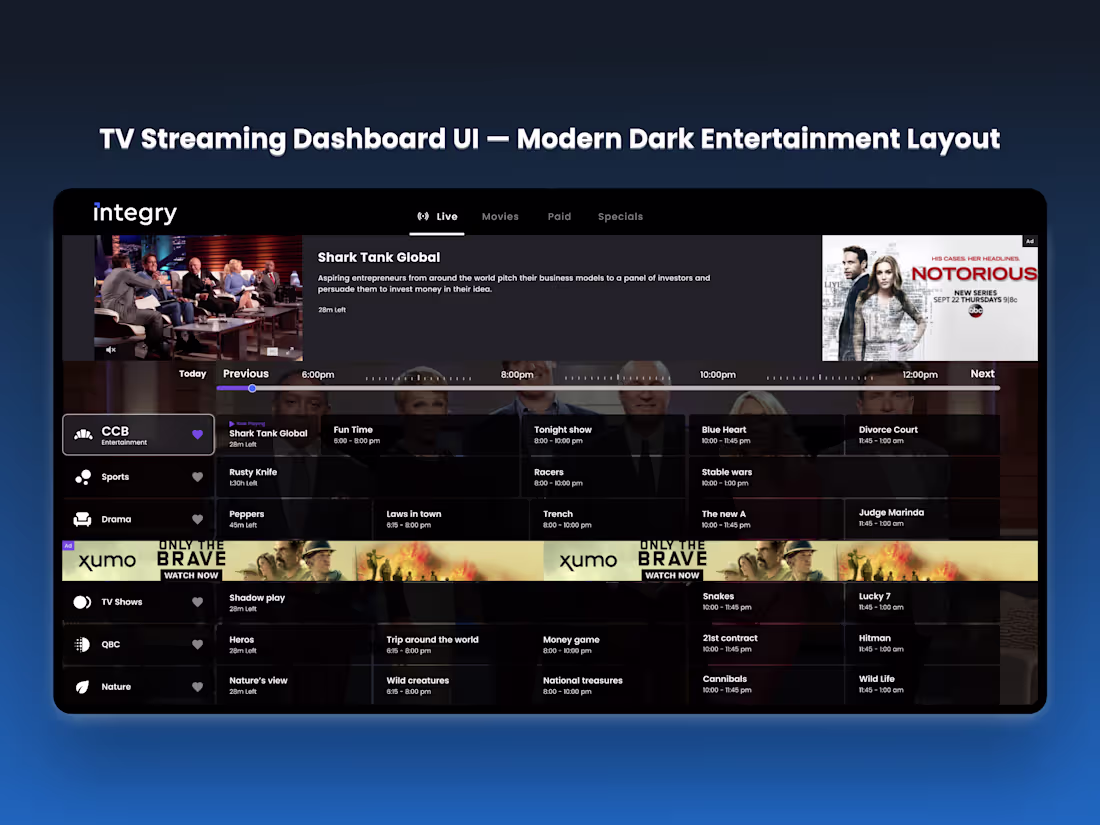Click Next to view later programs

[982, 373]
